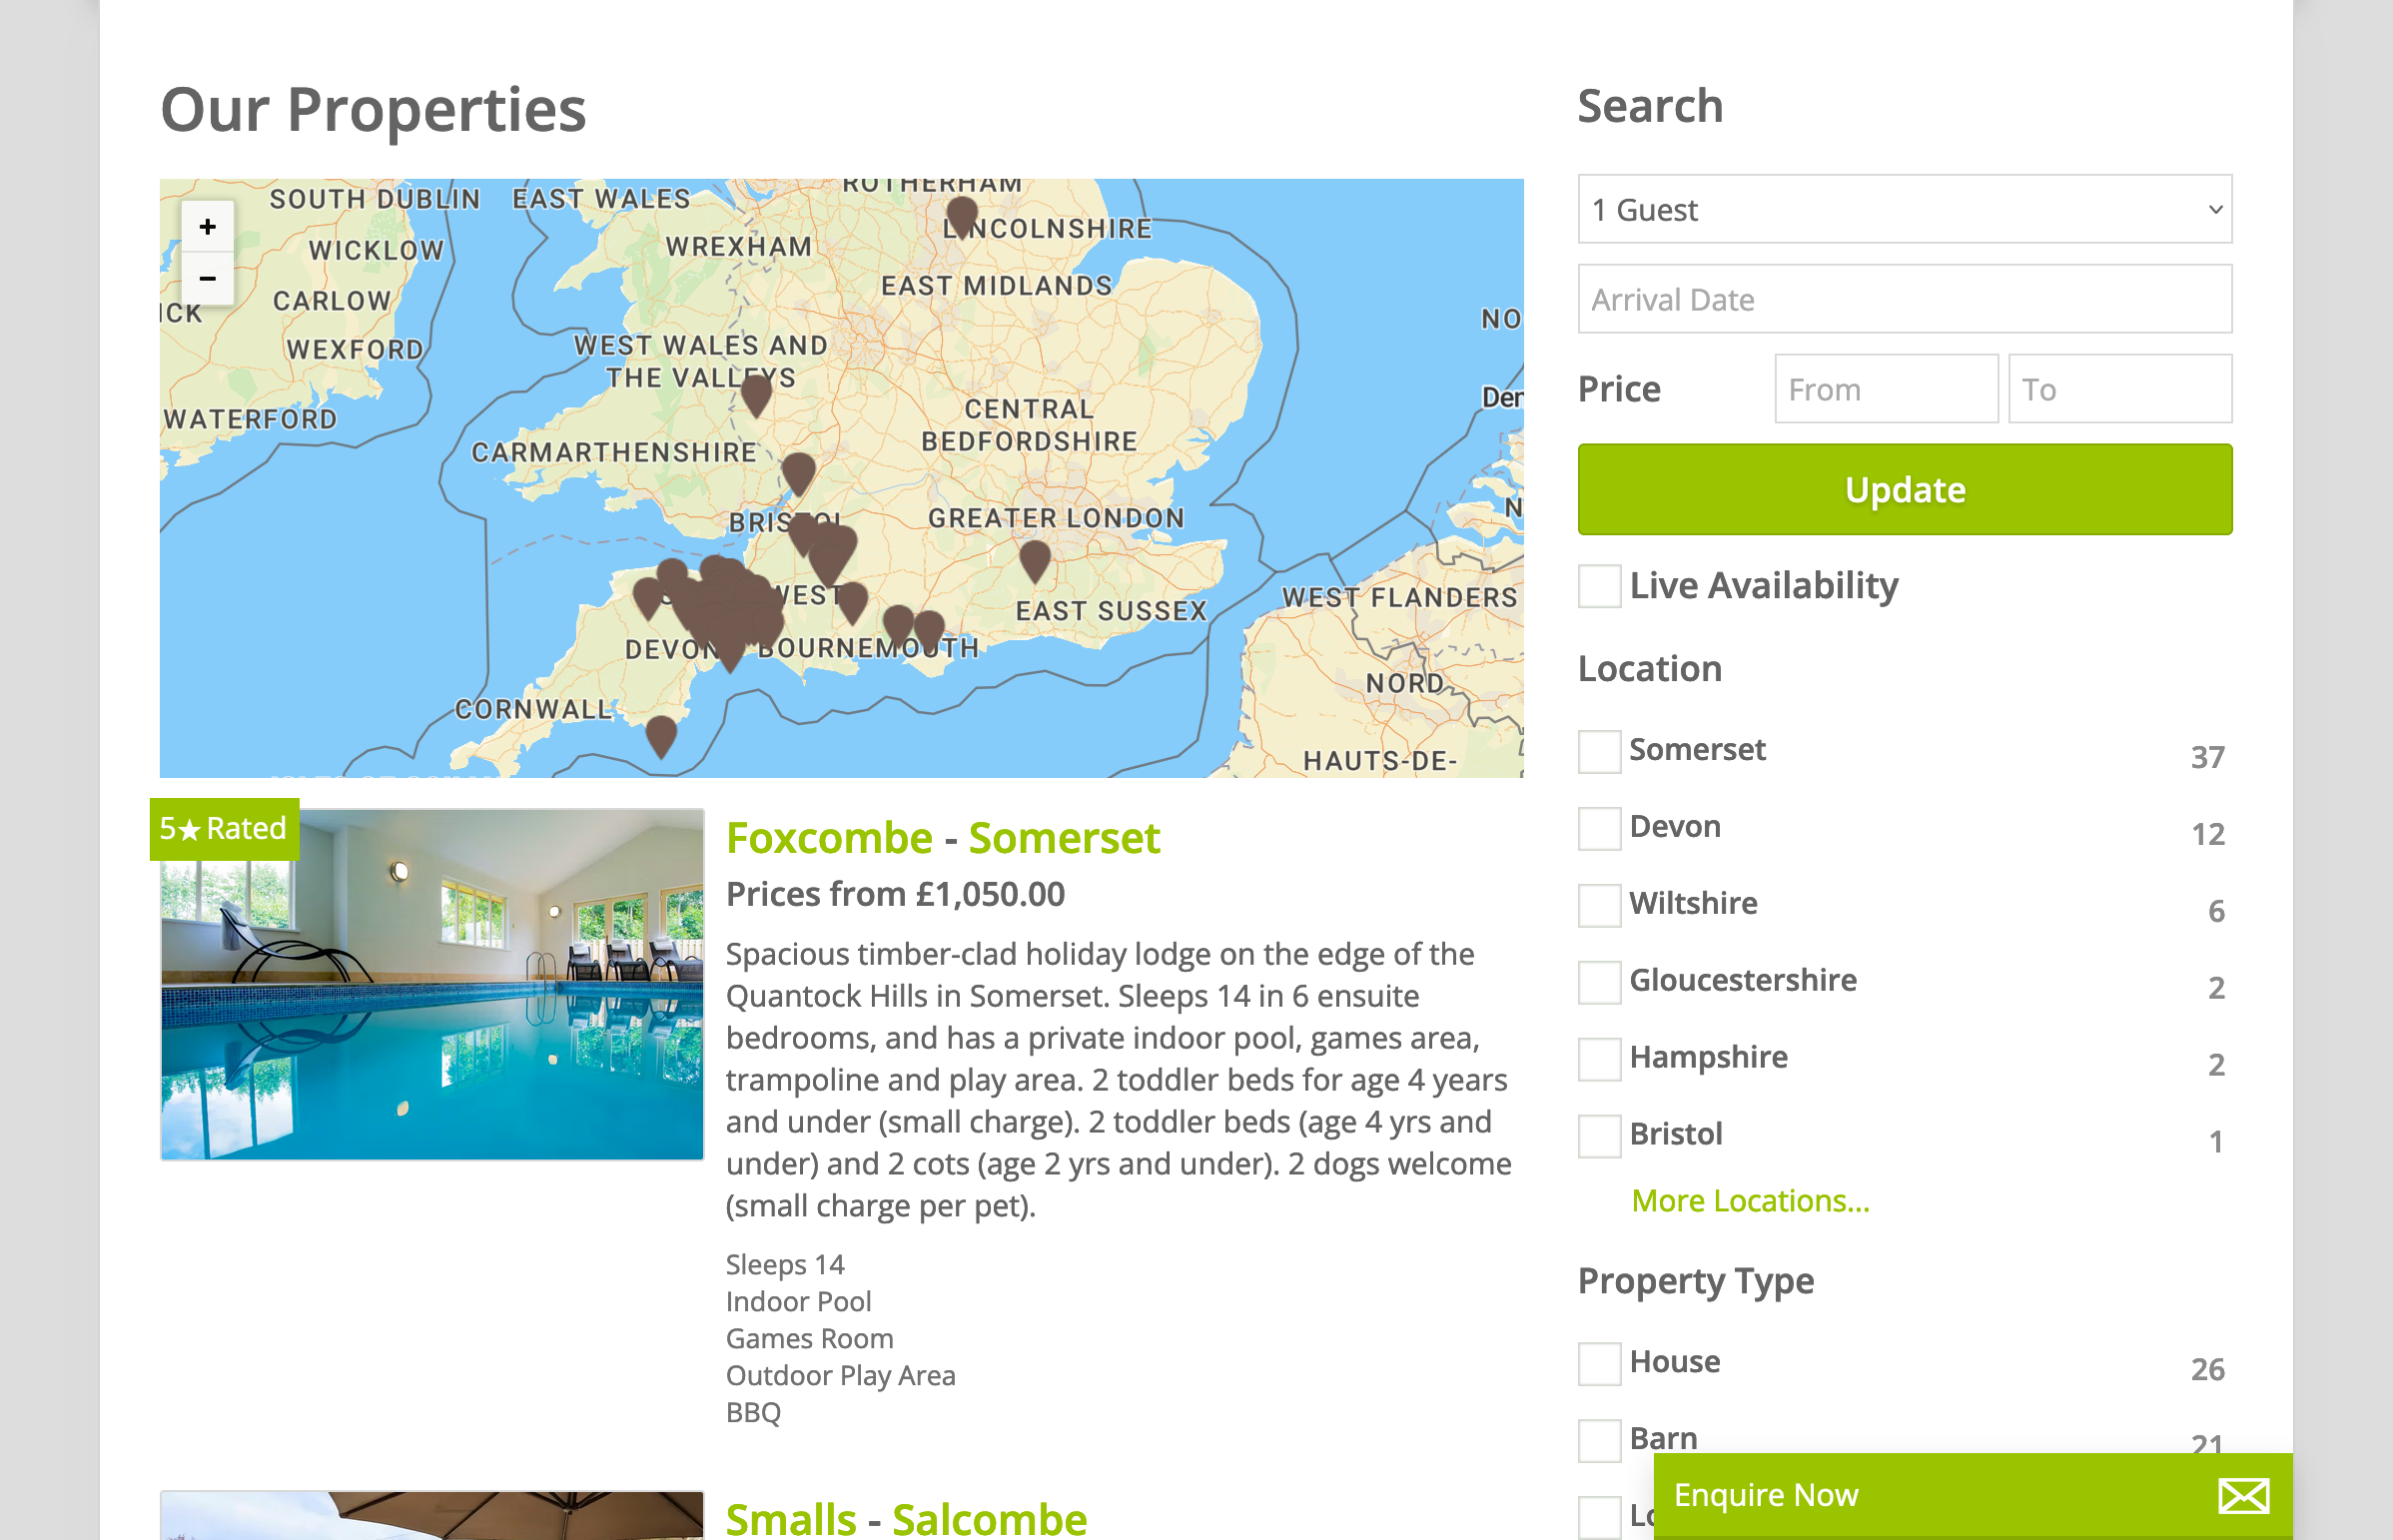Click the Price From input field
The image size is (2393, 1540).
click(x=1885, y=389)
